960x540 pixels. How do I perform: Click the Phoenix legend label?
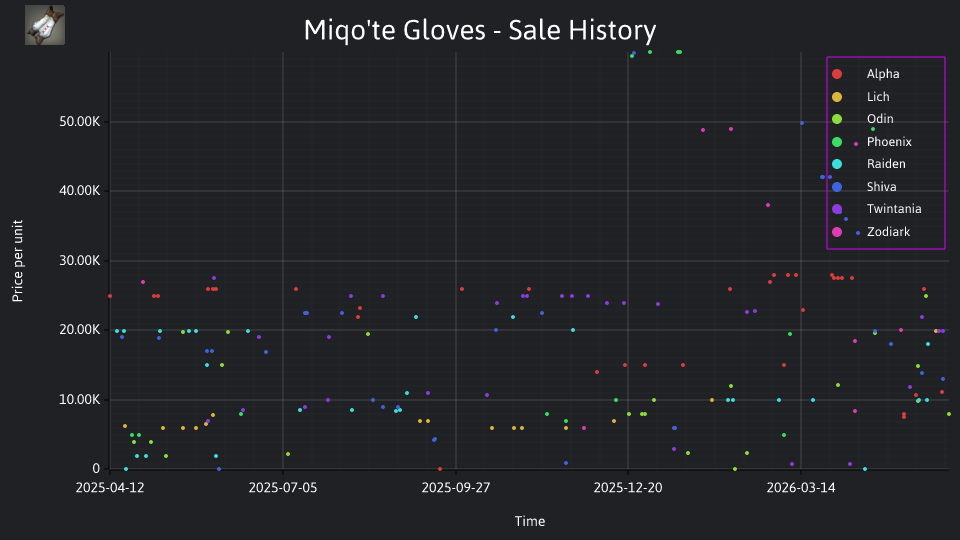coord(889,142)
